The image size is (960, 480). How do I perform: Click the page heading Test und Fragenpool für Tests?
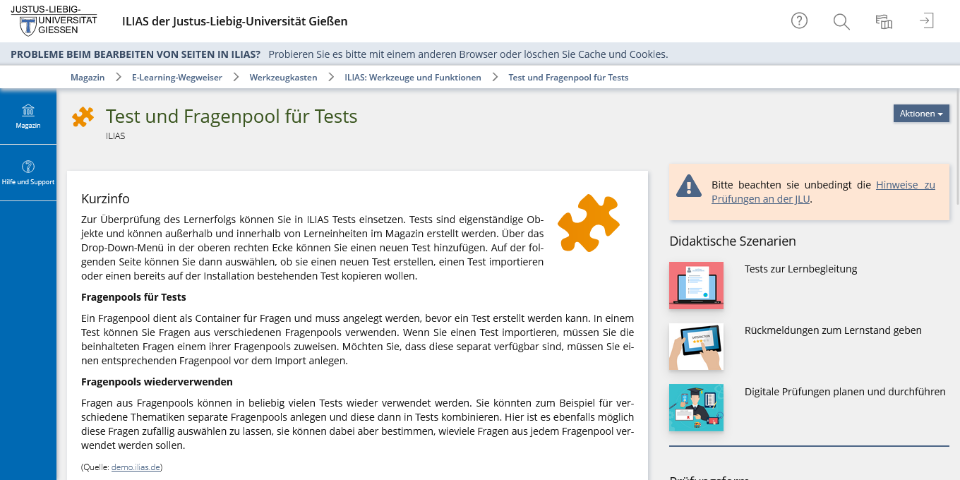231,116
